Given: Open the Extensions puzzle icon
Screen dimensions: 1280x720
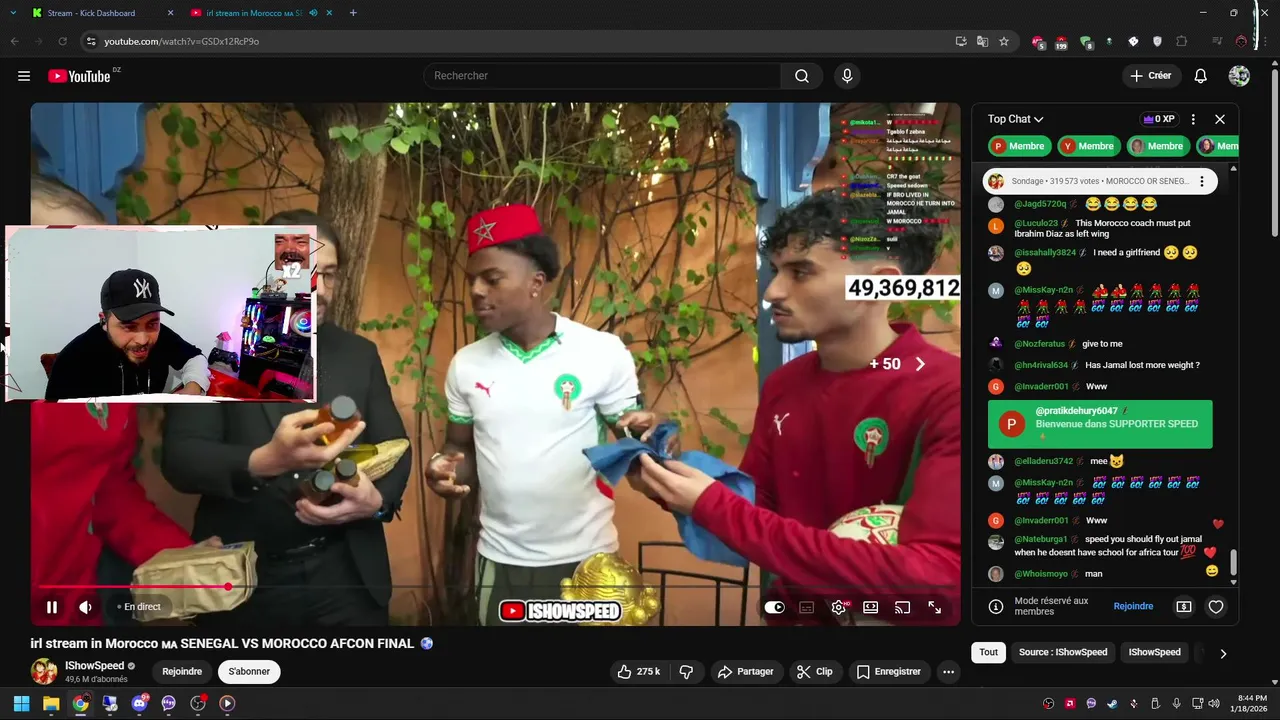Looking at the screenshot, I should click(x=1182, y=41).
